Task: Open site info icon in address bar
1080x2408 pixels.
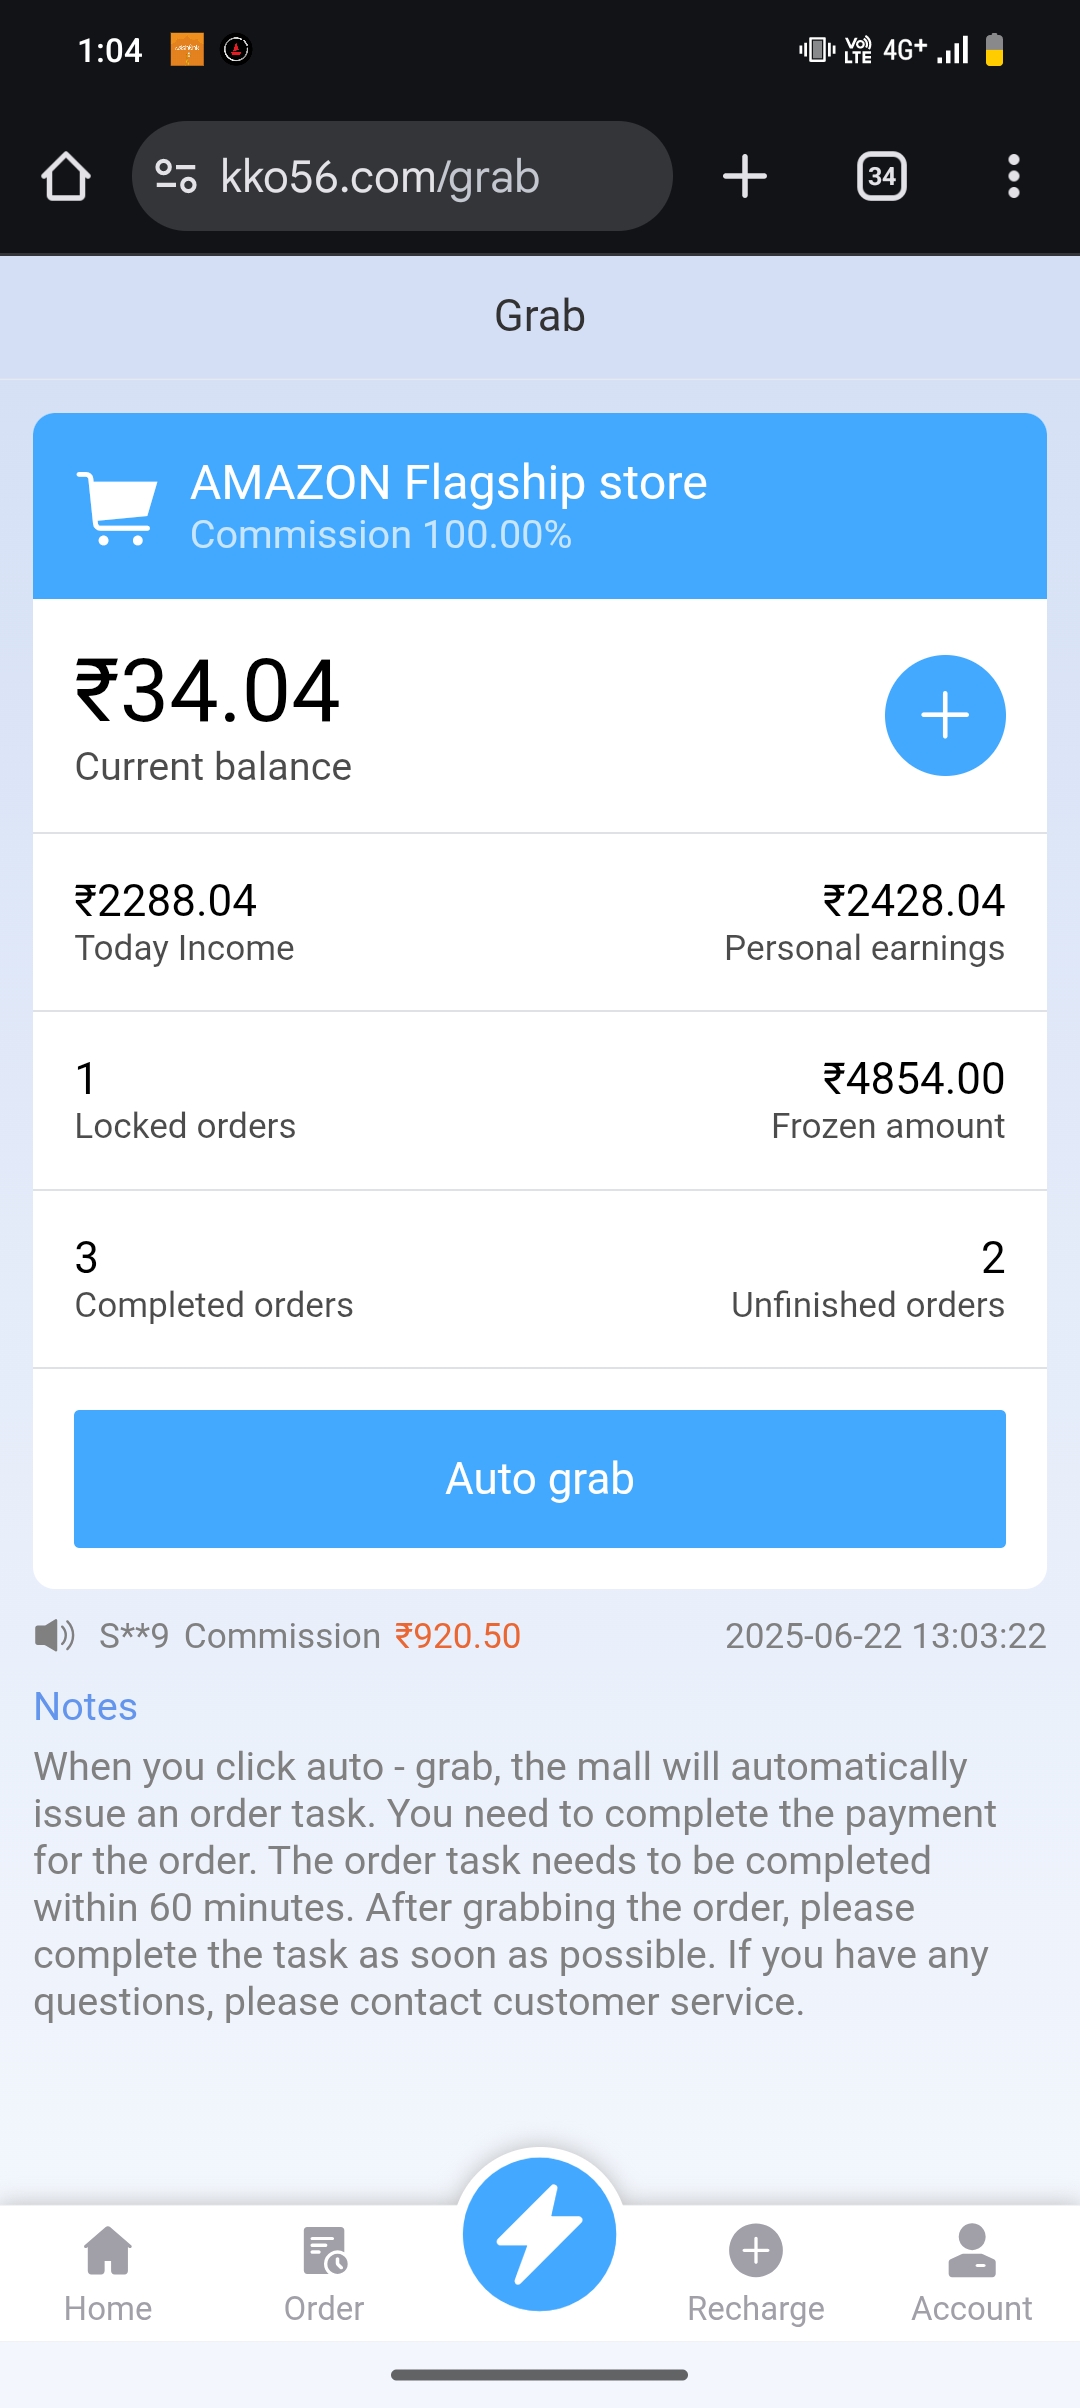Action: coord(176,177)
